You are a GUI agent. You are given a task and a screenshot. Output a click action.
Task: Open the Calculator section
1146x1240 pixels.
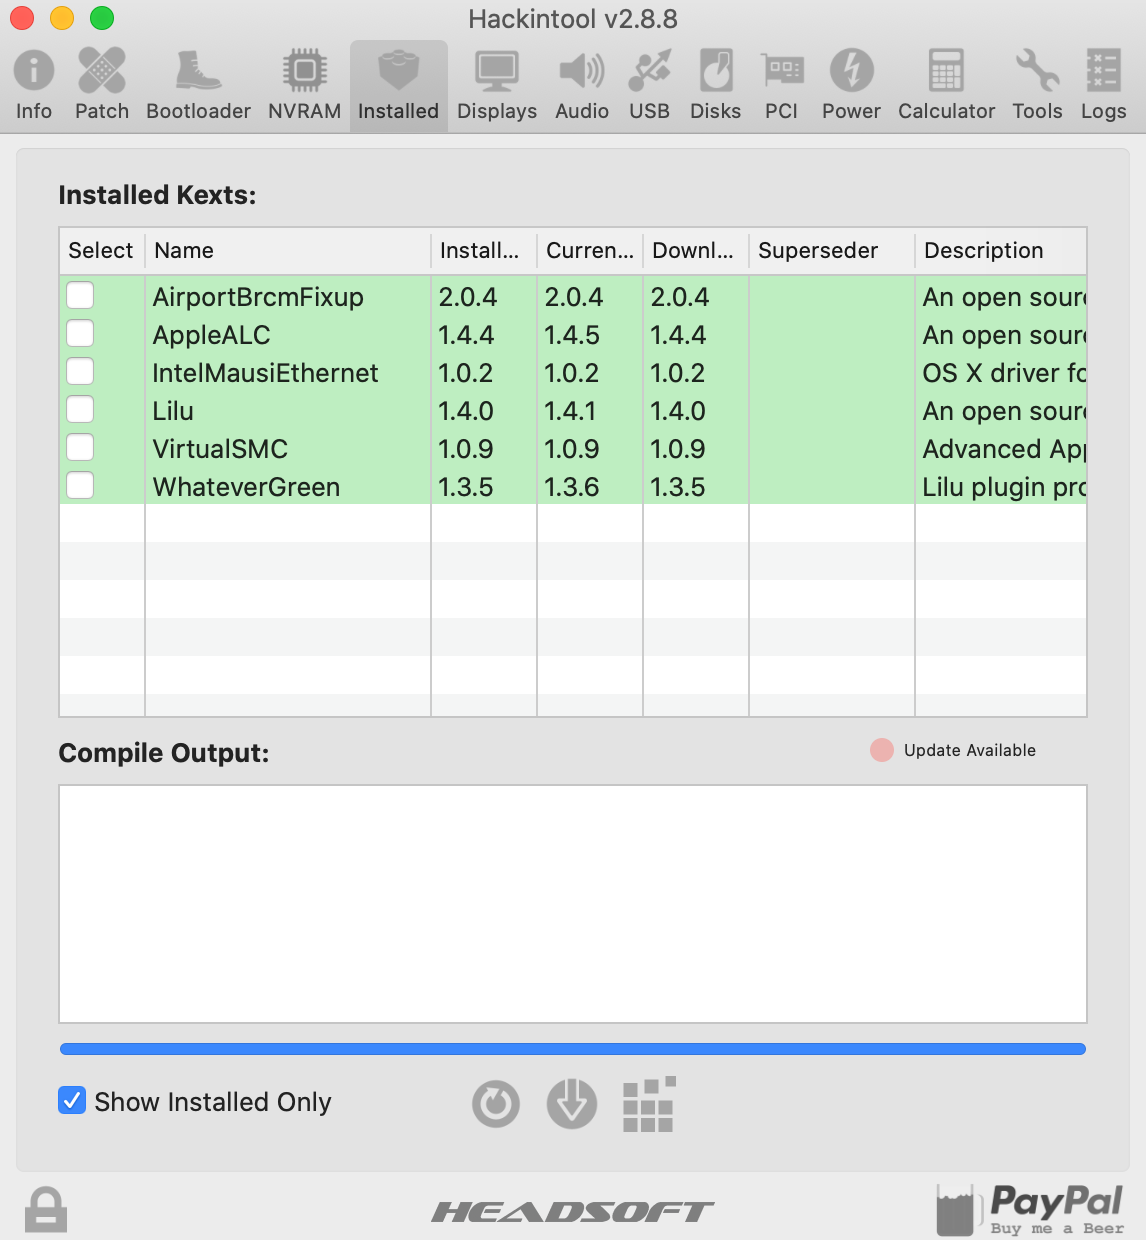pyautogui.click(x=946, y=85)
